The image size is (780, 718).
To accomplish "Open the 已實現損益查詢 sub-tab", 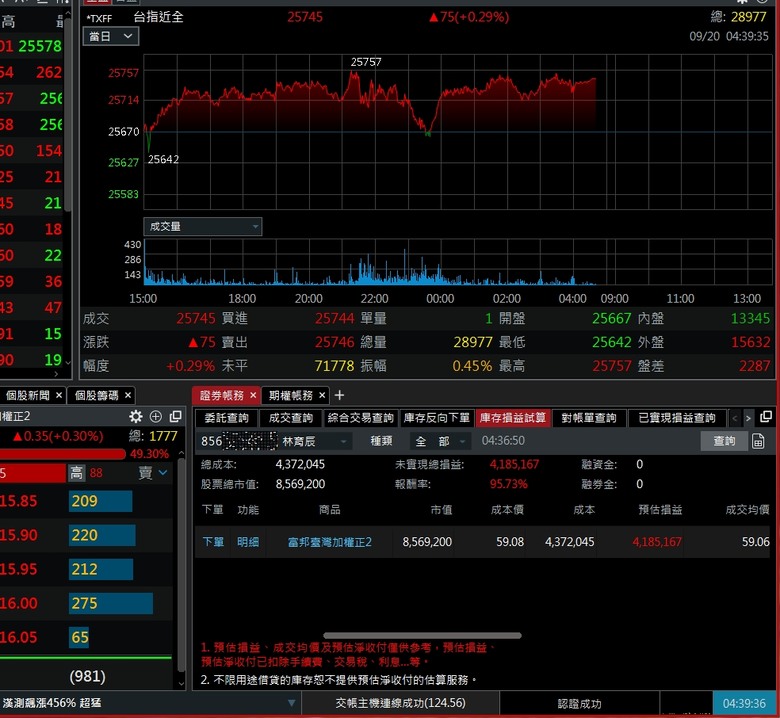I will pos(677,417).
